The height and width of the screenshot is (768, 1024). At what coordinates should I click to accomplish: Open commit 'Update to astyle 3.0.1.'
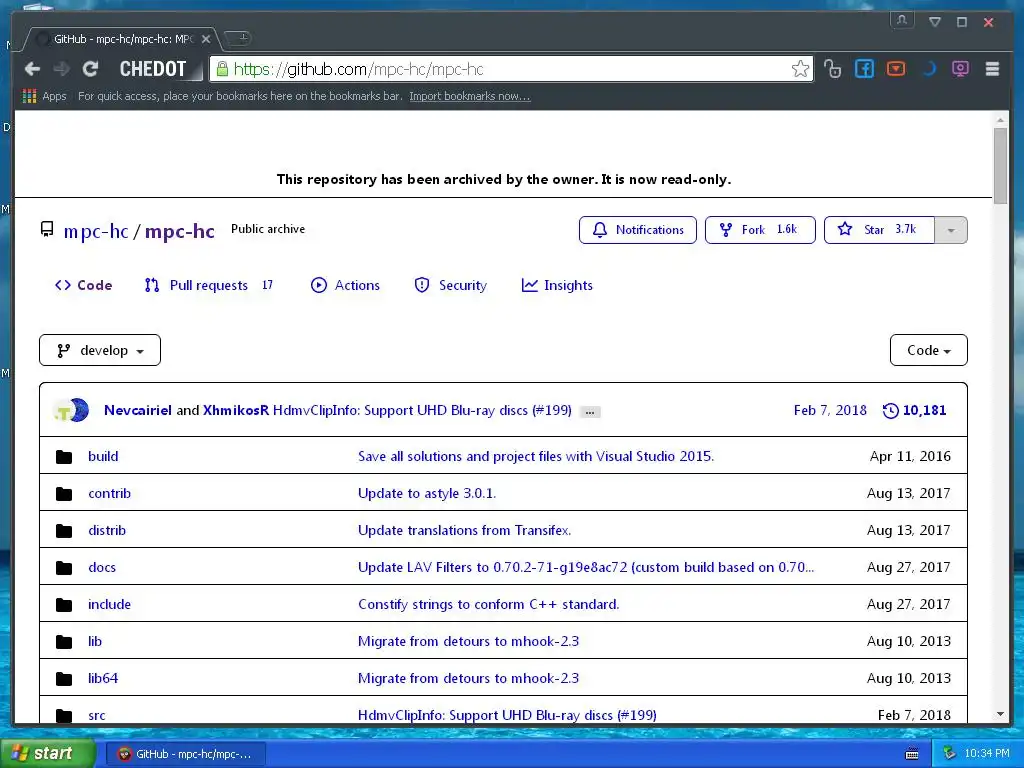(427, 494)
